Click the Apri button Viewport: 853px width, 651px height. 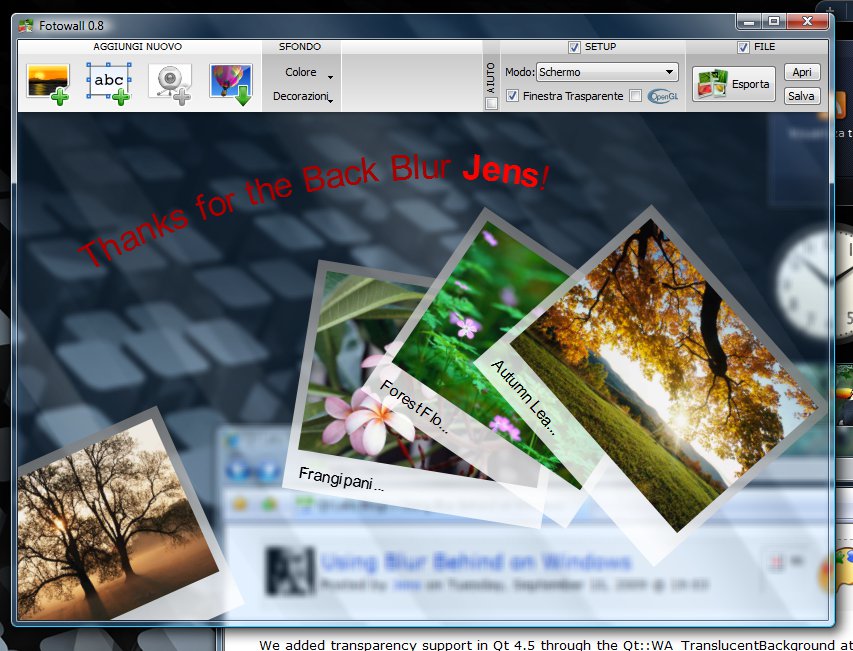[802, 72]
